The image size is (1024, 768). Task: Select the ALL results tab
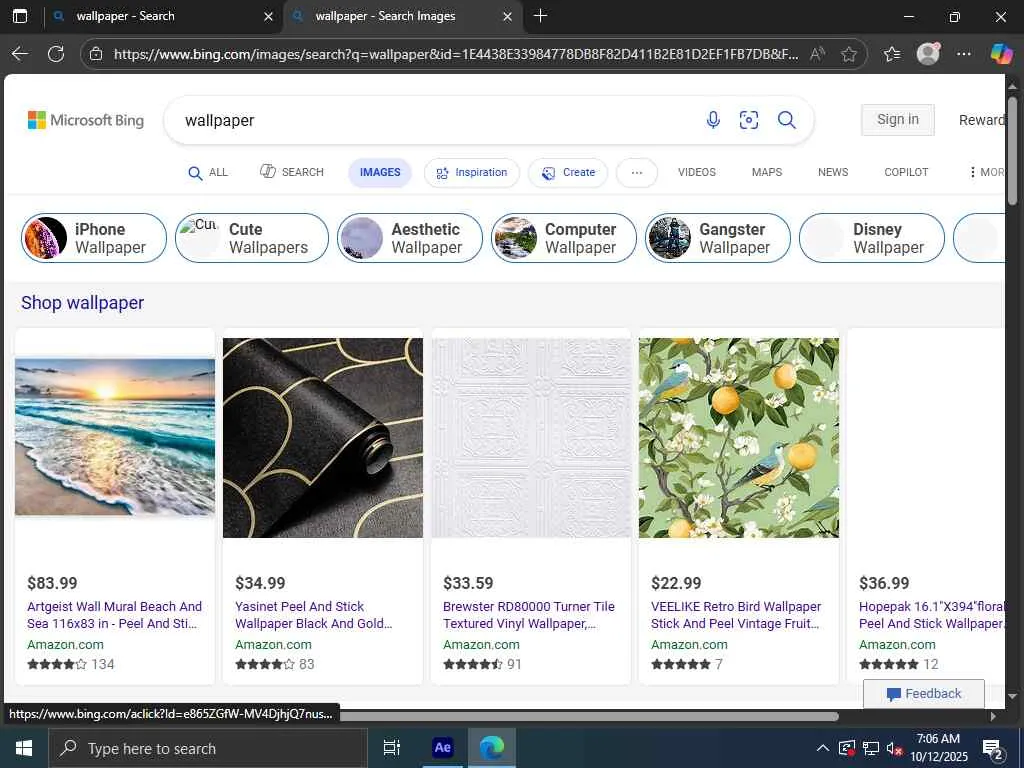pyautogui.click(x=208, y=172)
